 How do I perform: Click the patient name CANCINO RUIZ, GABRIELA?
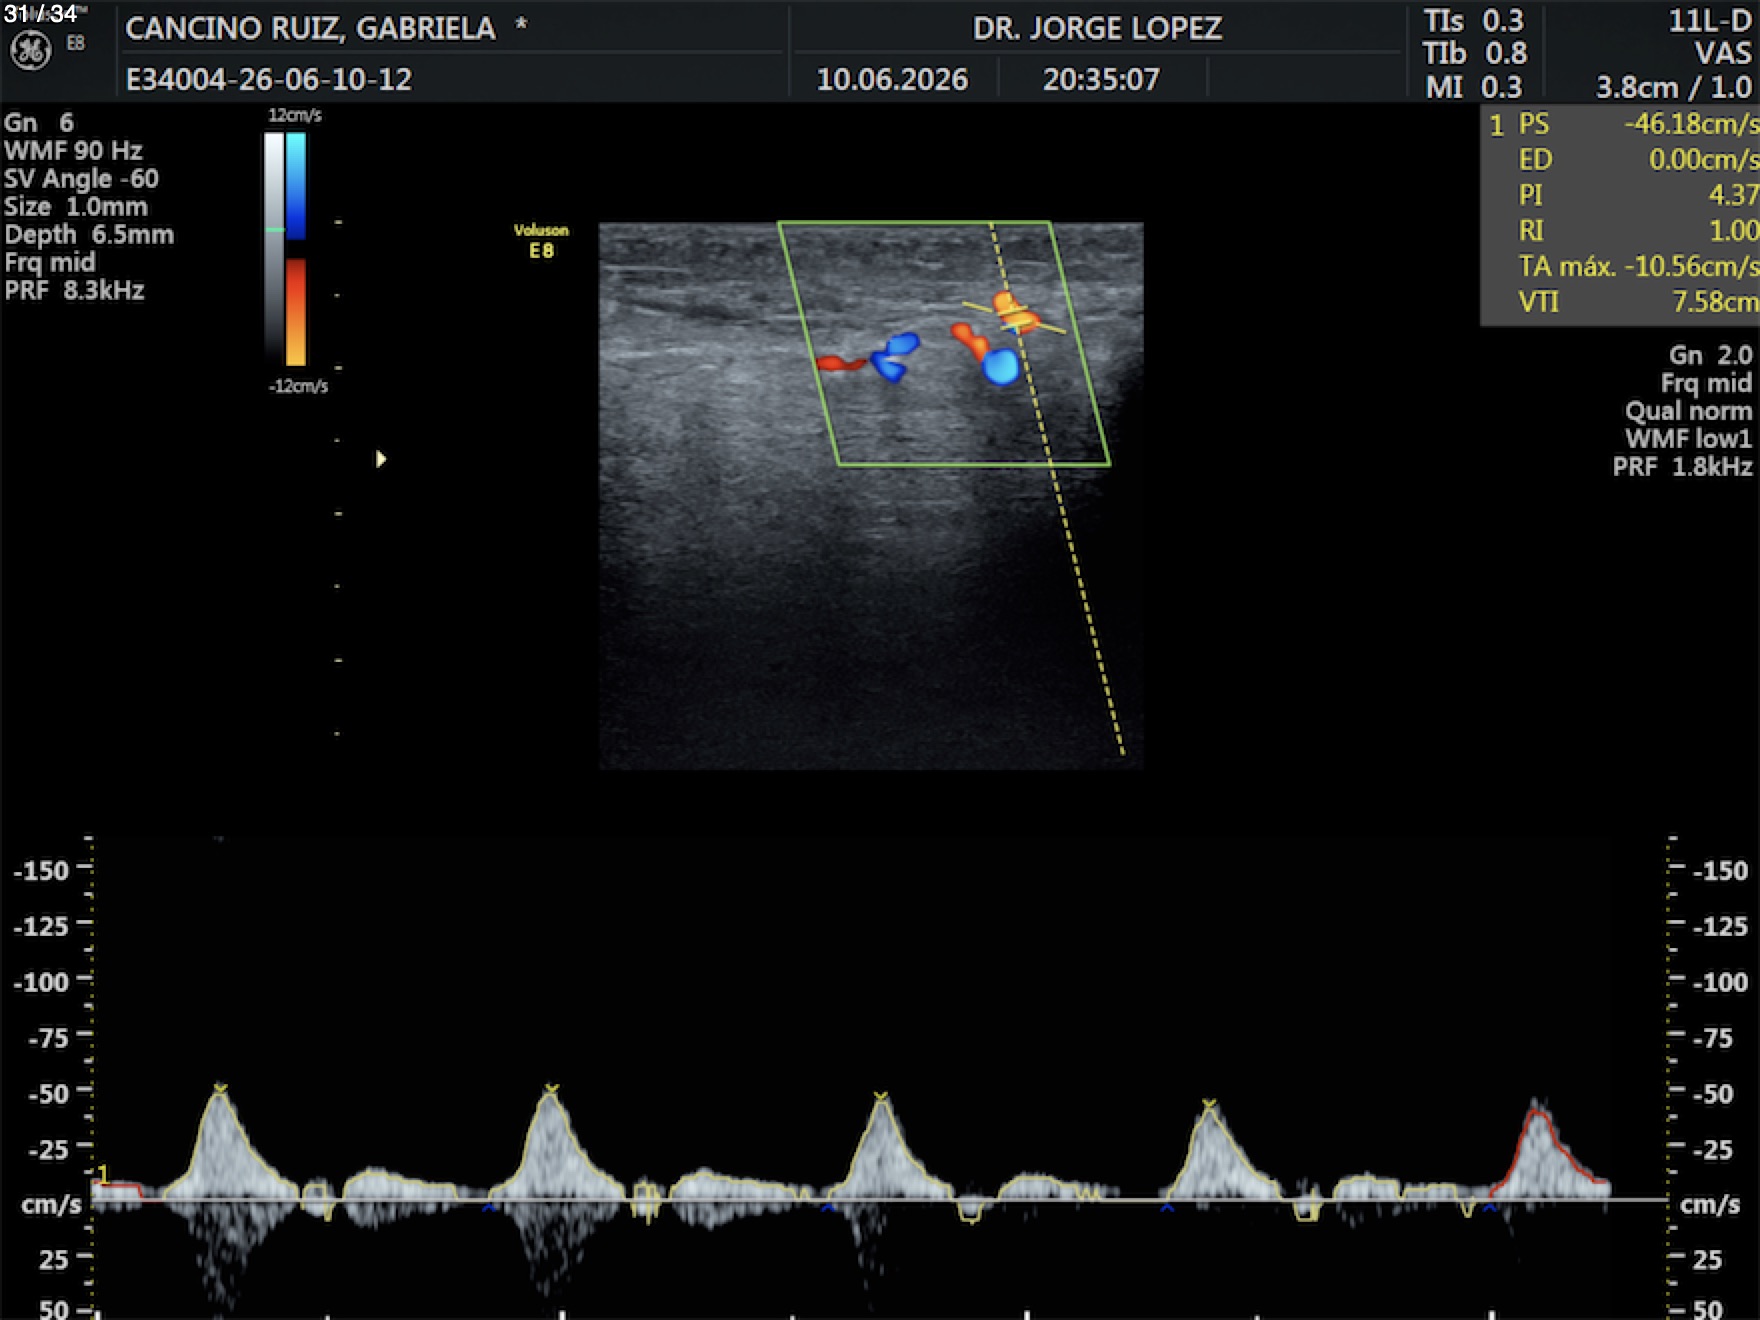pyautogui.click(x=310, y=28)
